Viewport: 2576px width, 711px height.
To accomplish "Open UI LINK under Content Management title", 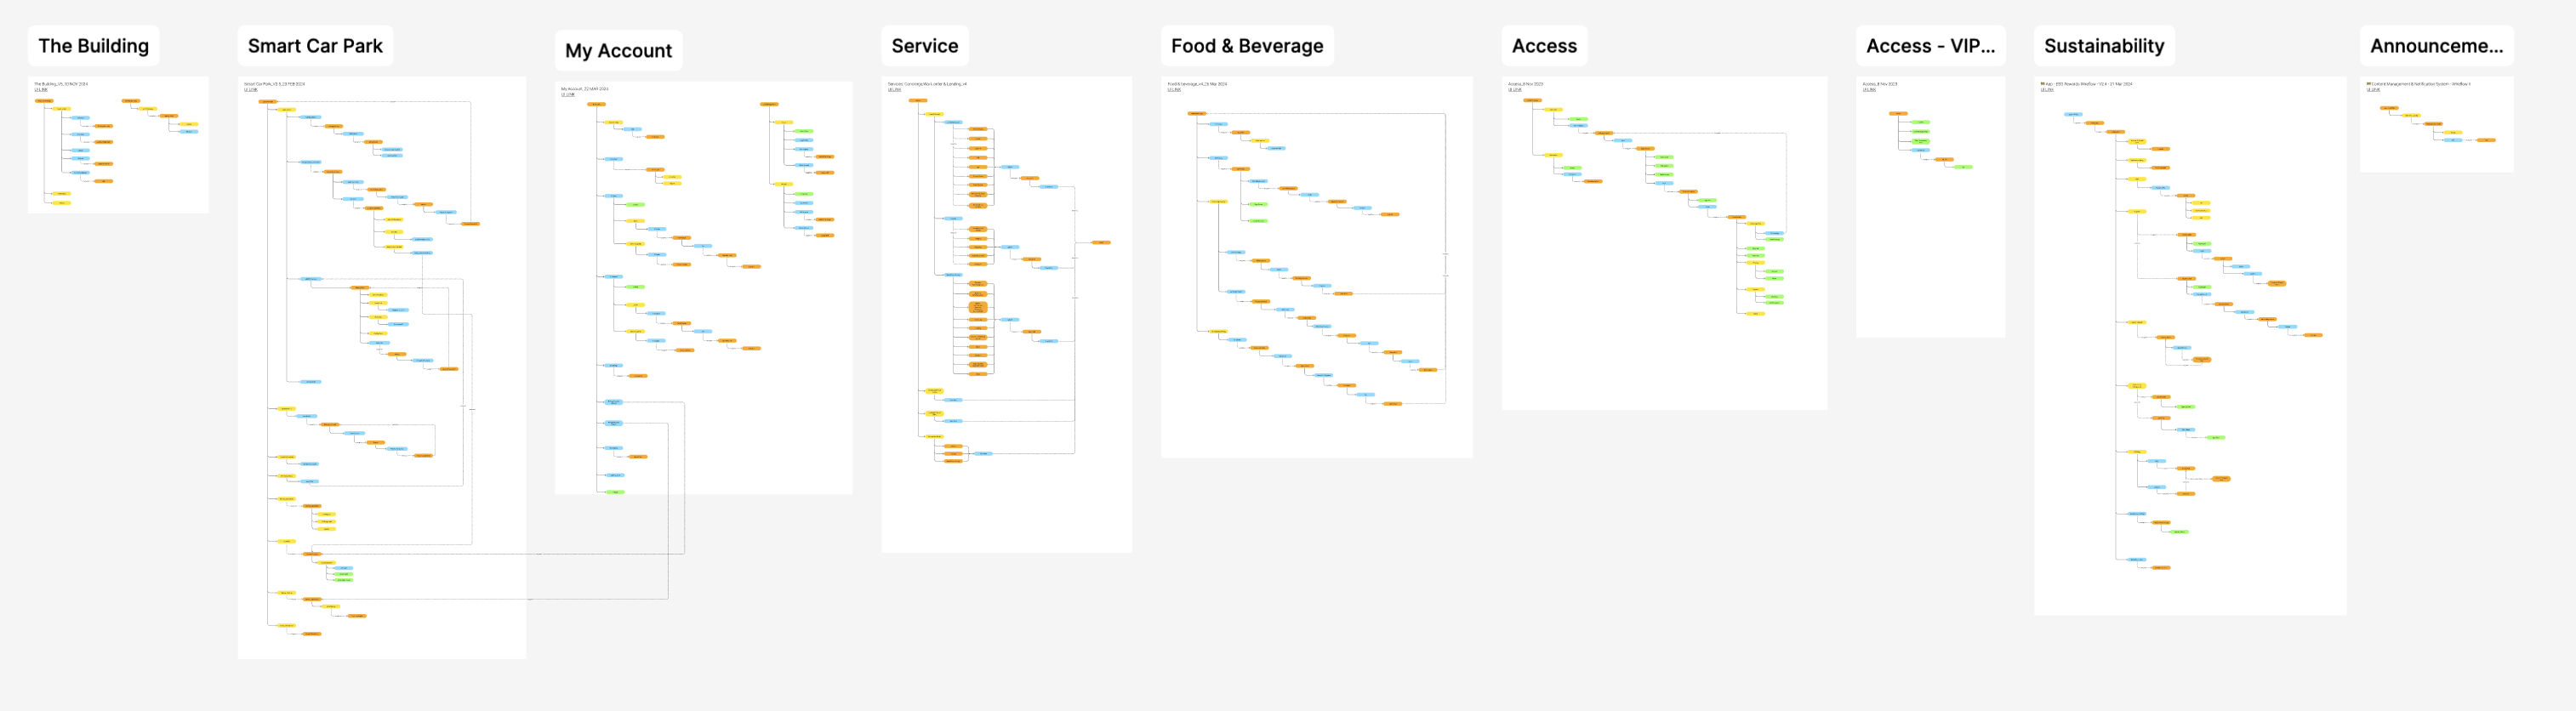I will pos(2373,90).
